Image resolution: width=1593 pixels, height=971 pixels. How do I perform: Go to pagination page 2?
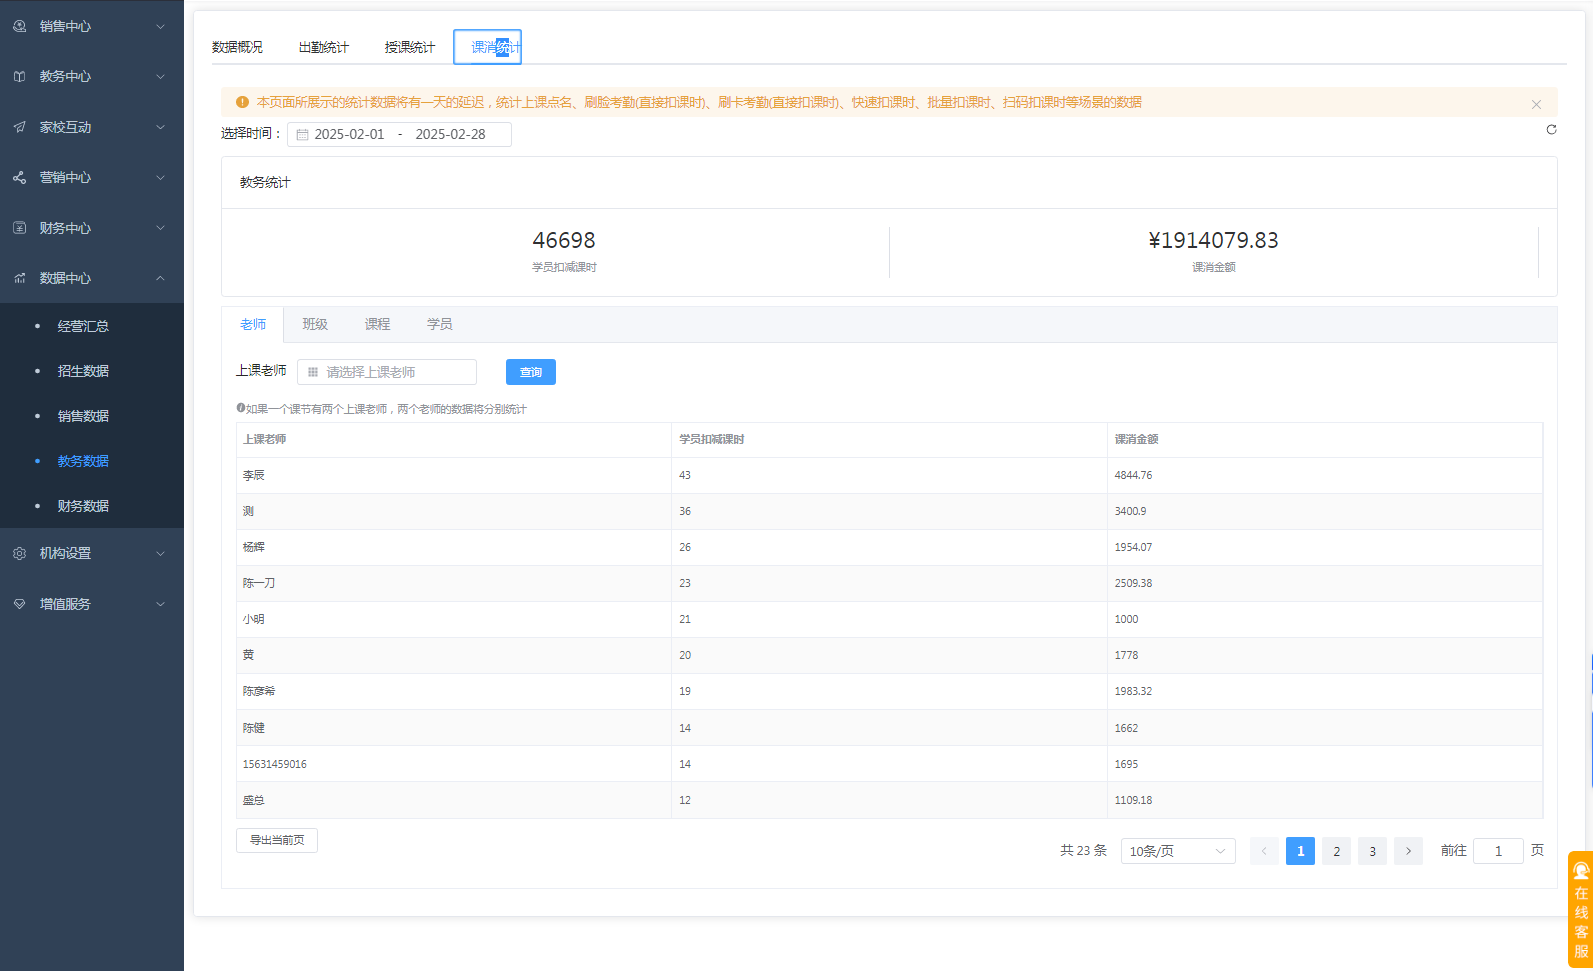click(x=1336, y=851)
